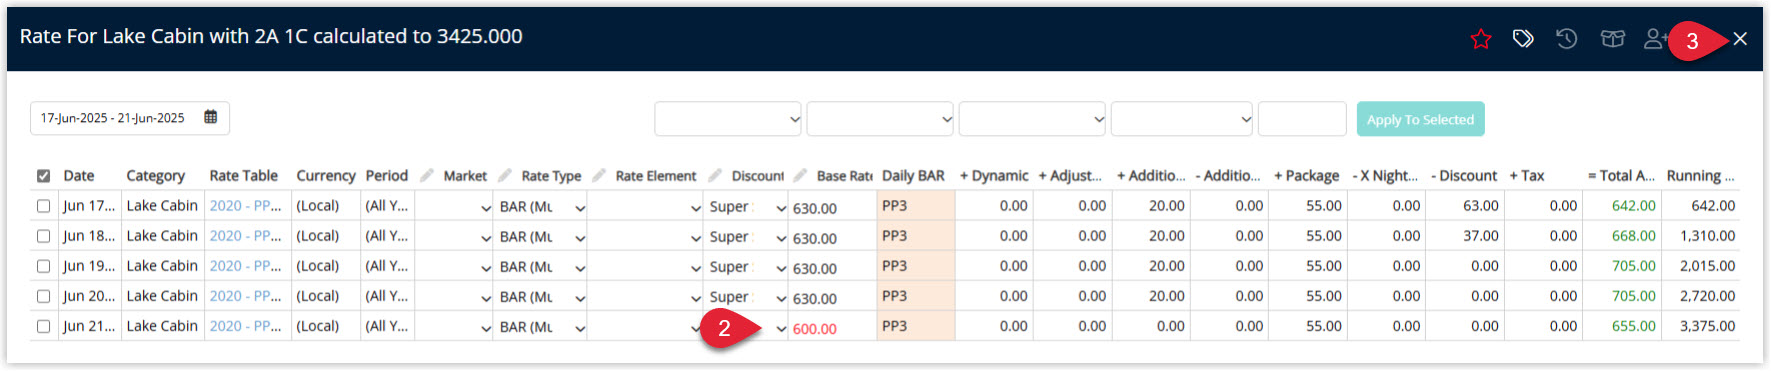Click the pencil icon before Base Rate column
The image size is (1771, 371).
pyautogui.click(x=800, y=175)
